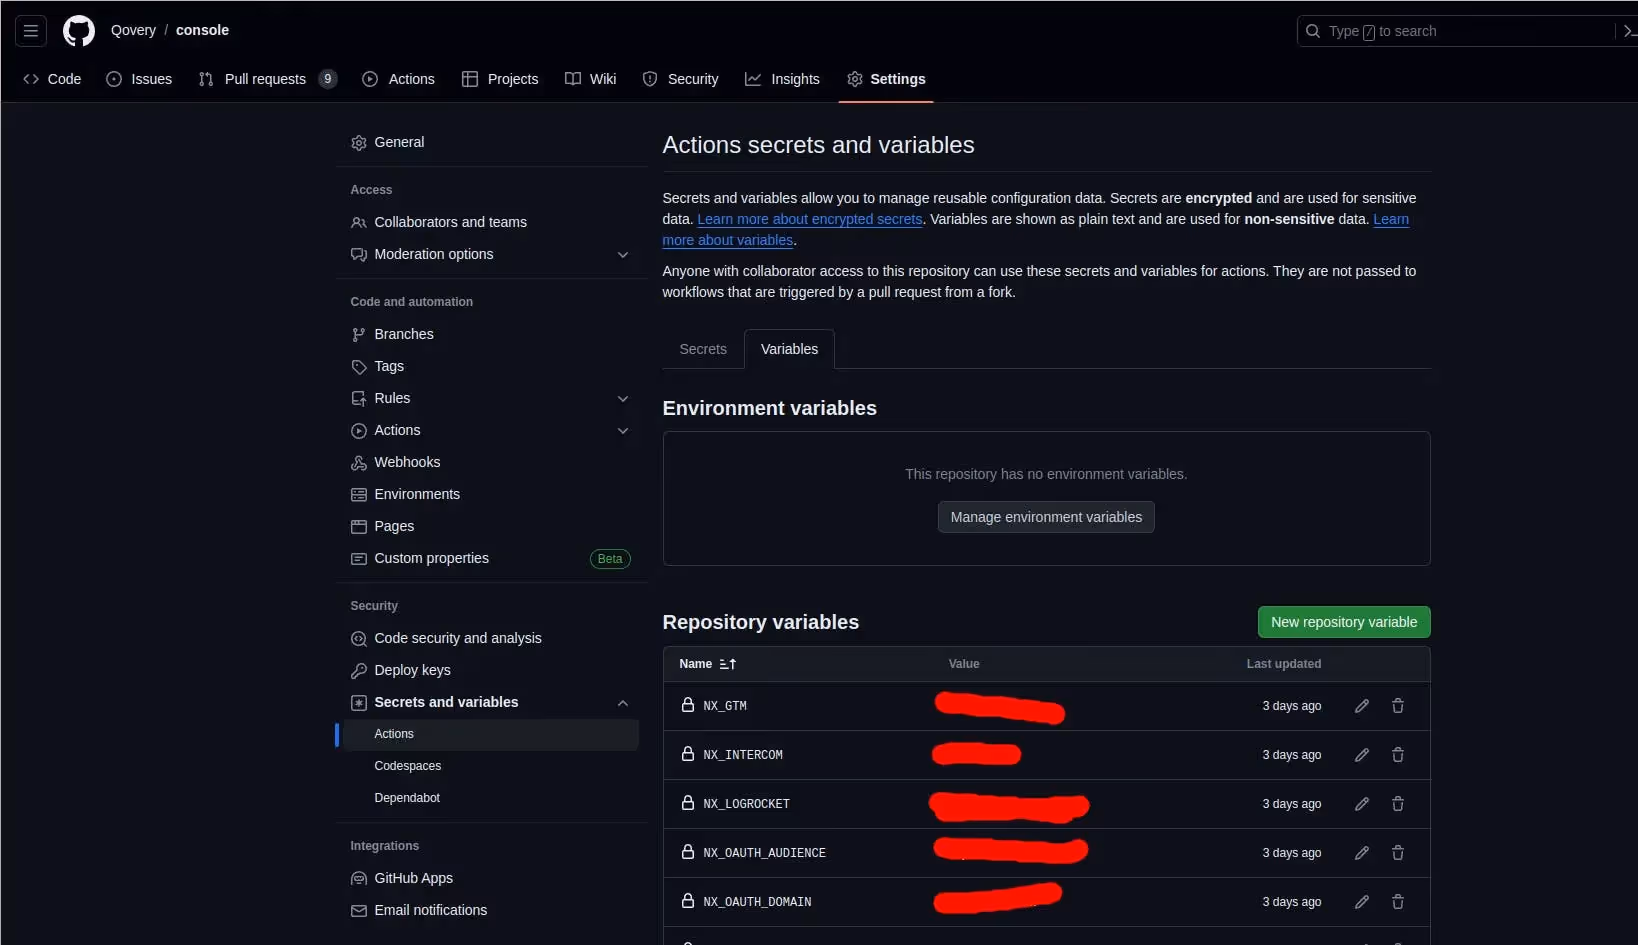Image resolution: width=1638 pixels, height=945 pixels.
Task: Edit the NX_INTERCOM variable
Action: click(1361, 755)
